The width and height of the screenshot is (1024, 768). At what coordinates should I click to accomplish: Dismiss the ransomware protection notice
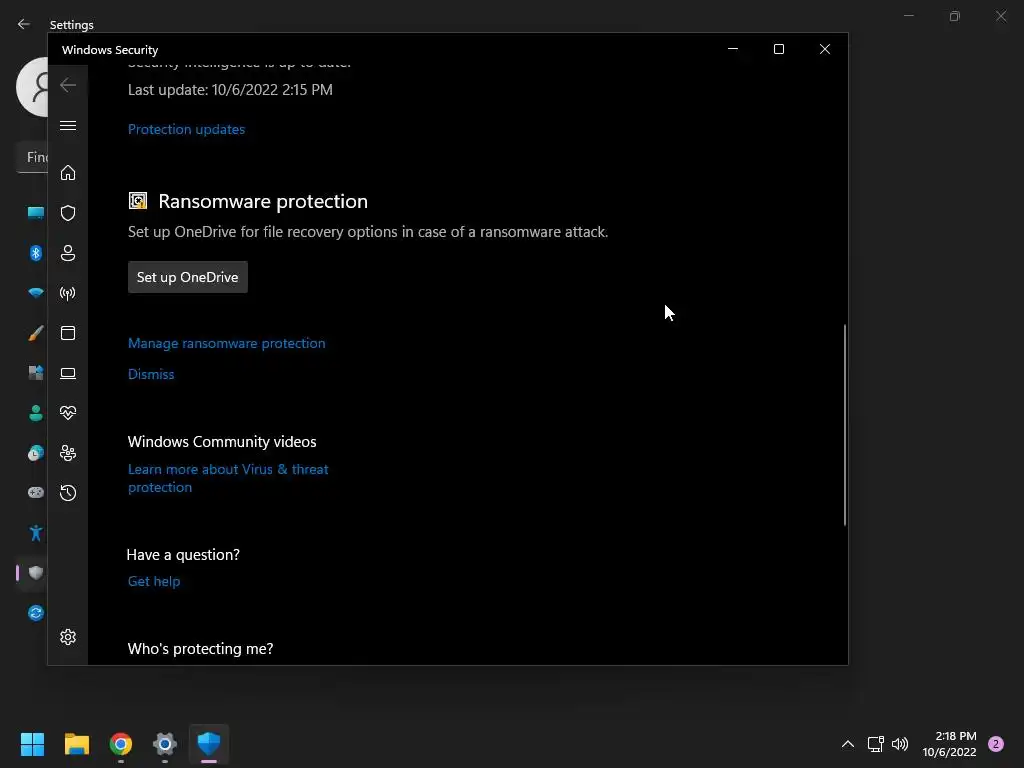[x=151, y=374]
